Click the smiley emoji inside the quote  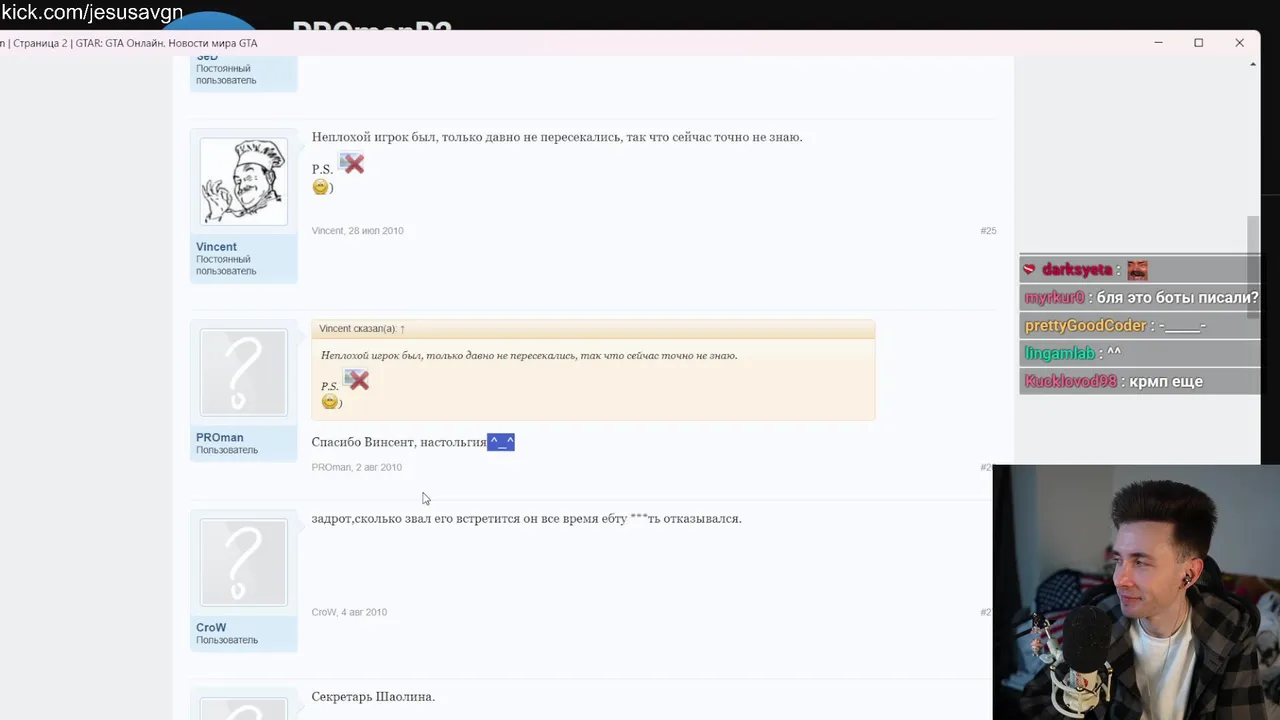329,401
